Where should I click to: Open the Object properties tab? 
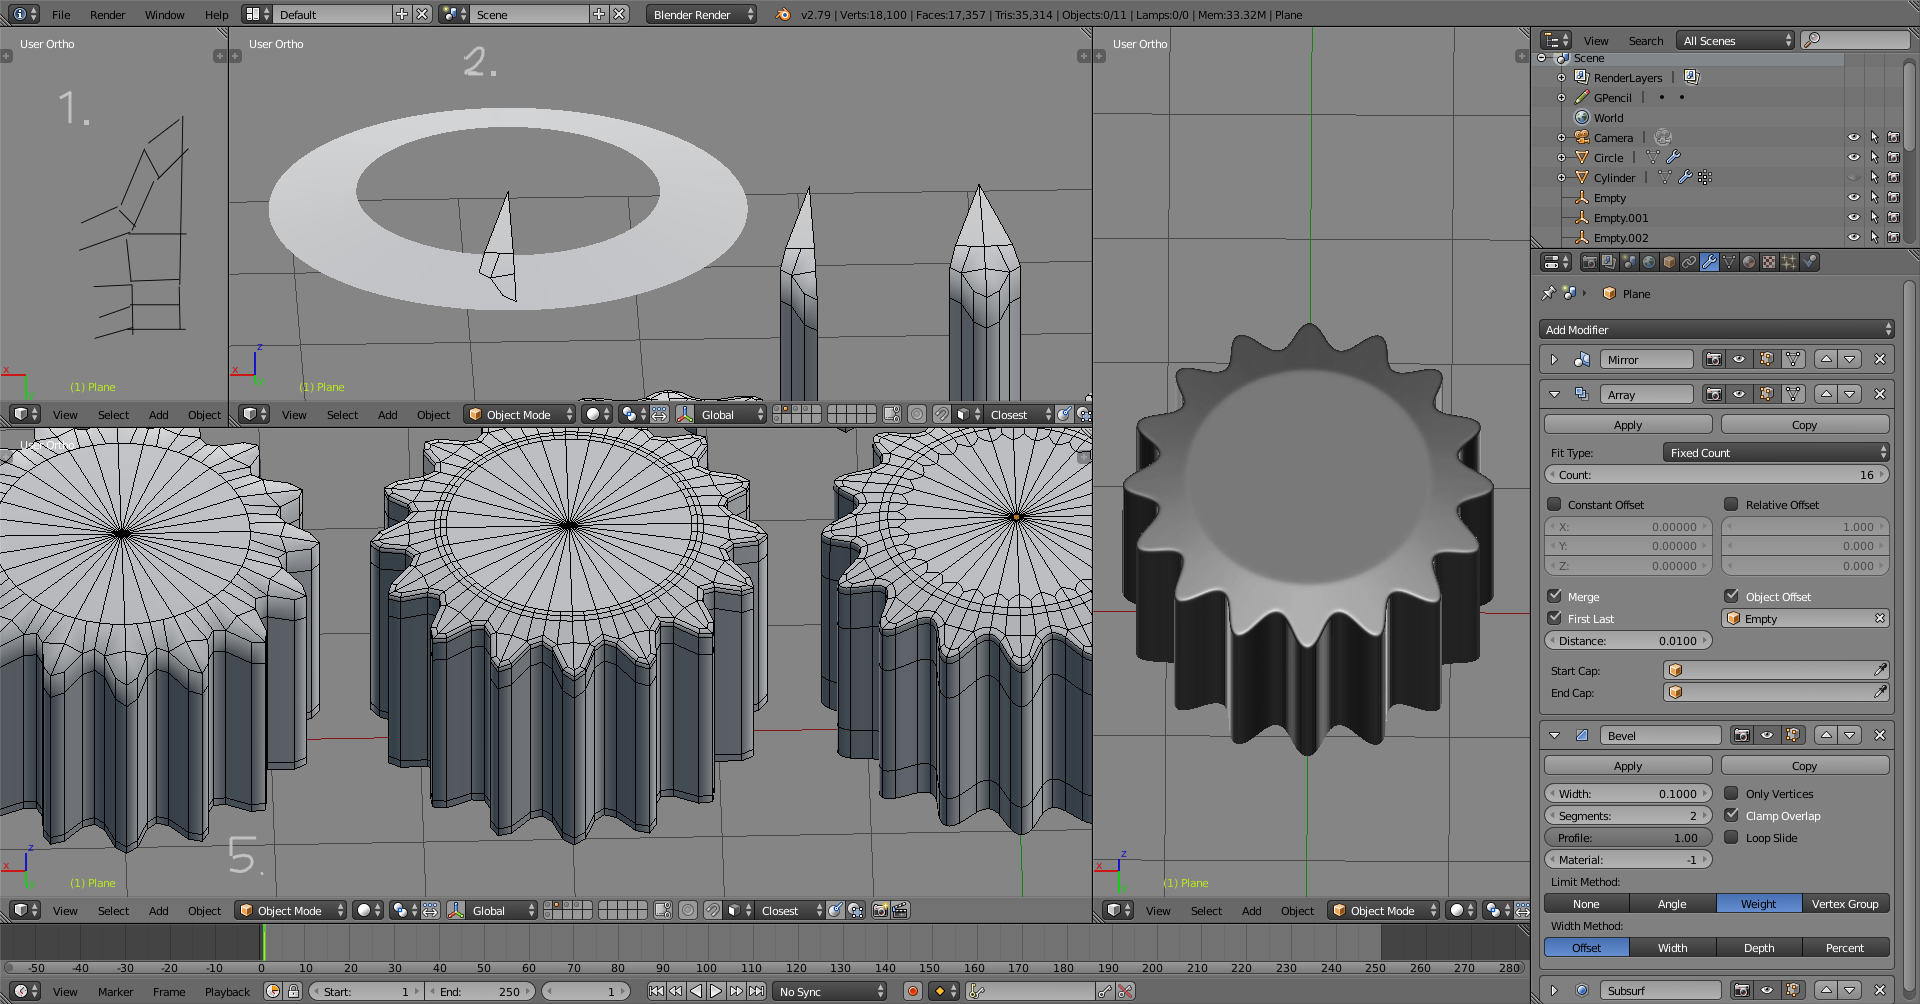point(1669,262)
